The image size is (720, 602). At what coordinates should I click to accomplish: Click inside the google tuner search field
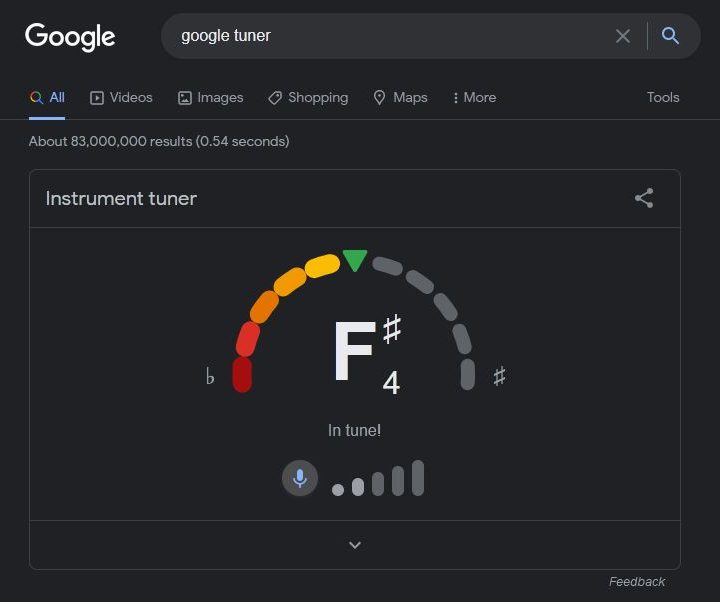click(390, 36)
